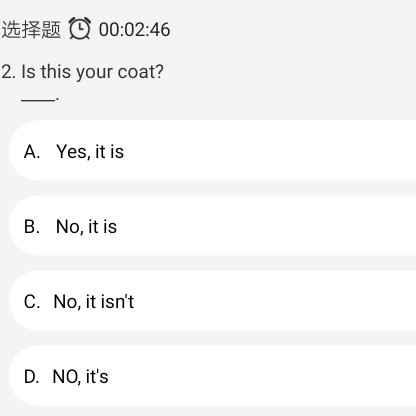The height and width of the screenshot is (416, 416).
Task: Click the text 'No, it isn't'
Action: pyautogui.click(x=94, y=302)
